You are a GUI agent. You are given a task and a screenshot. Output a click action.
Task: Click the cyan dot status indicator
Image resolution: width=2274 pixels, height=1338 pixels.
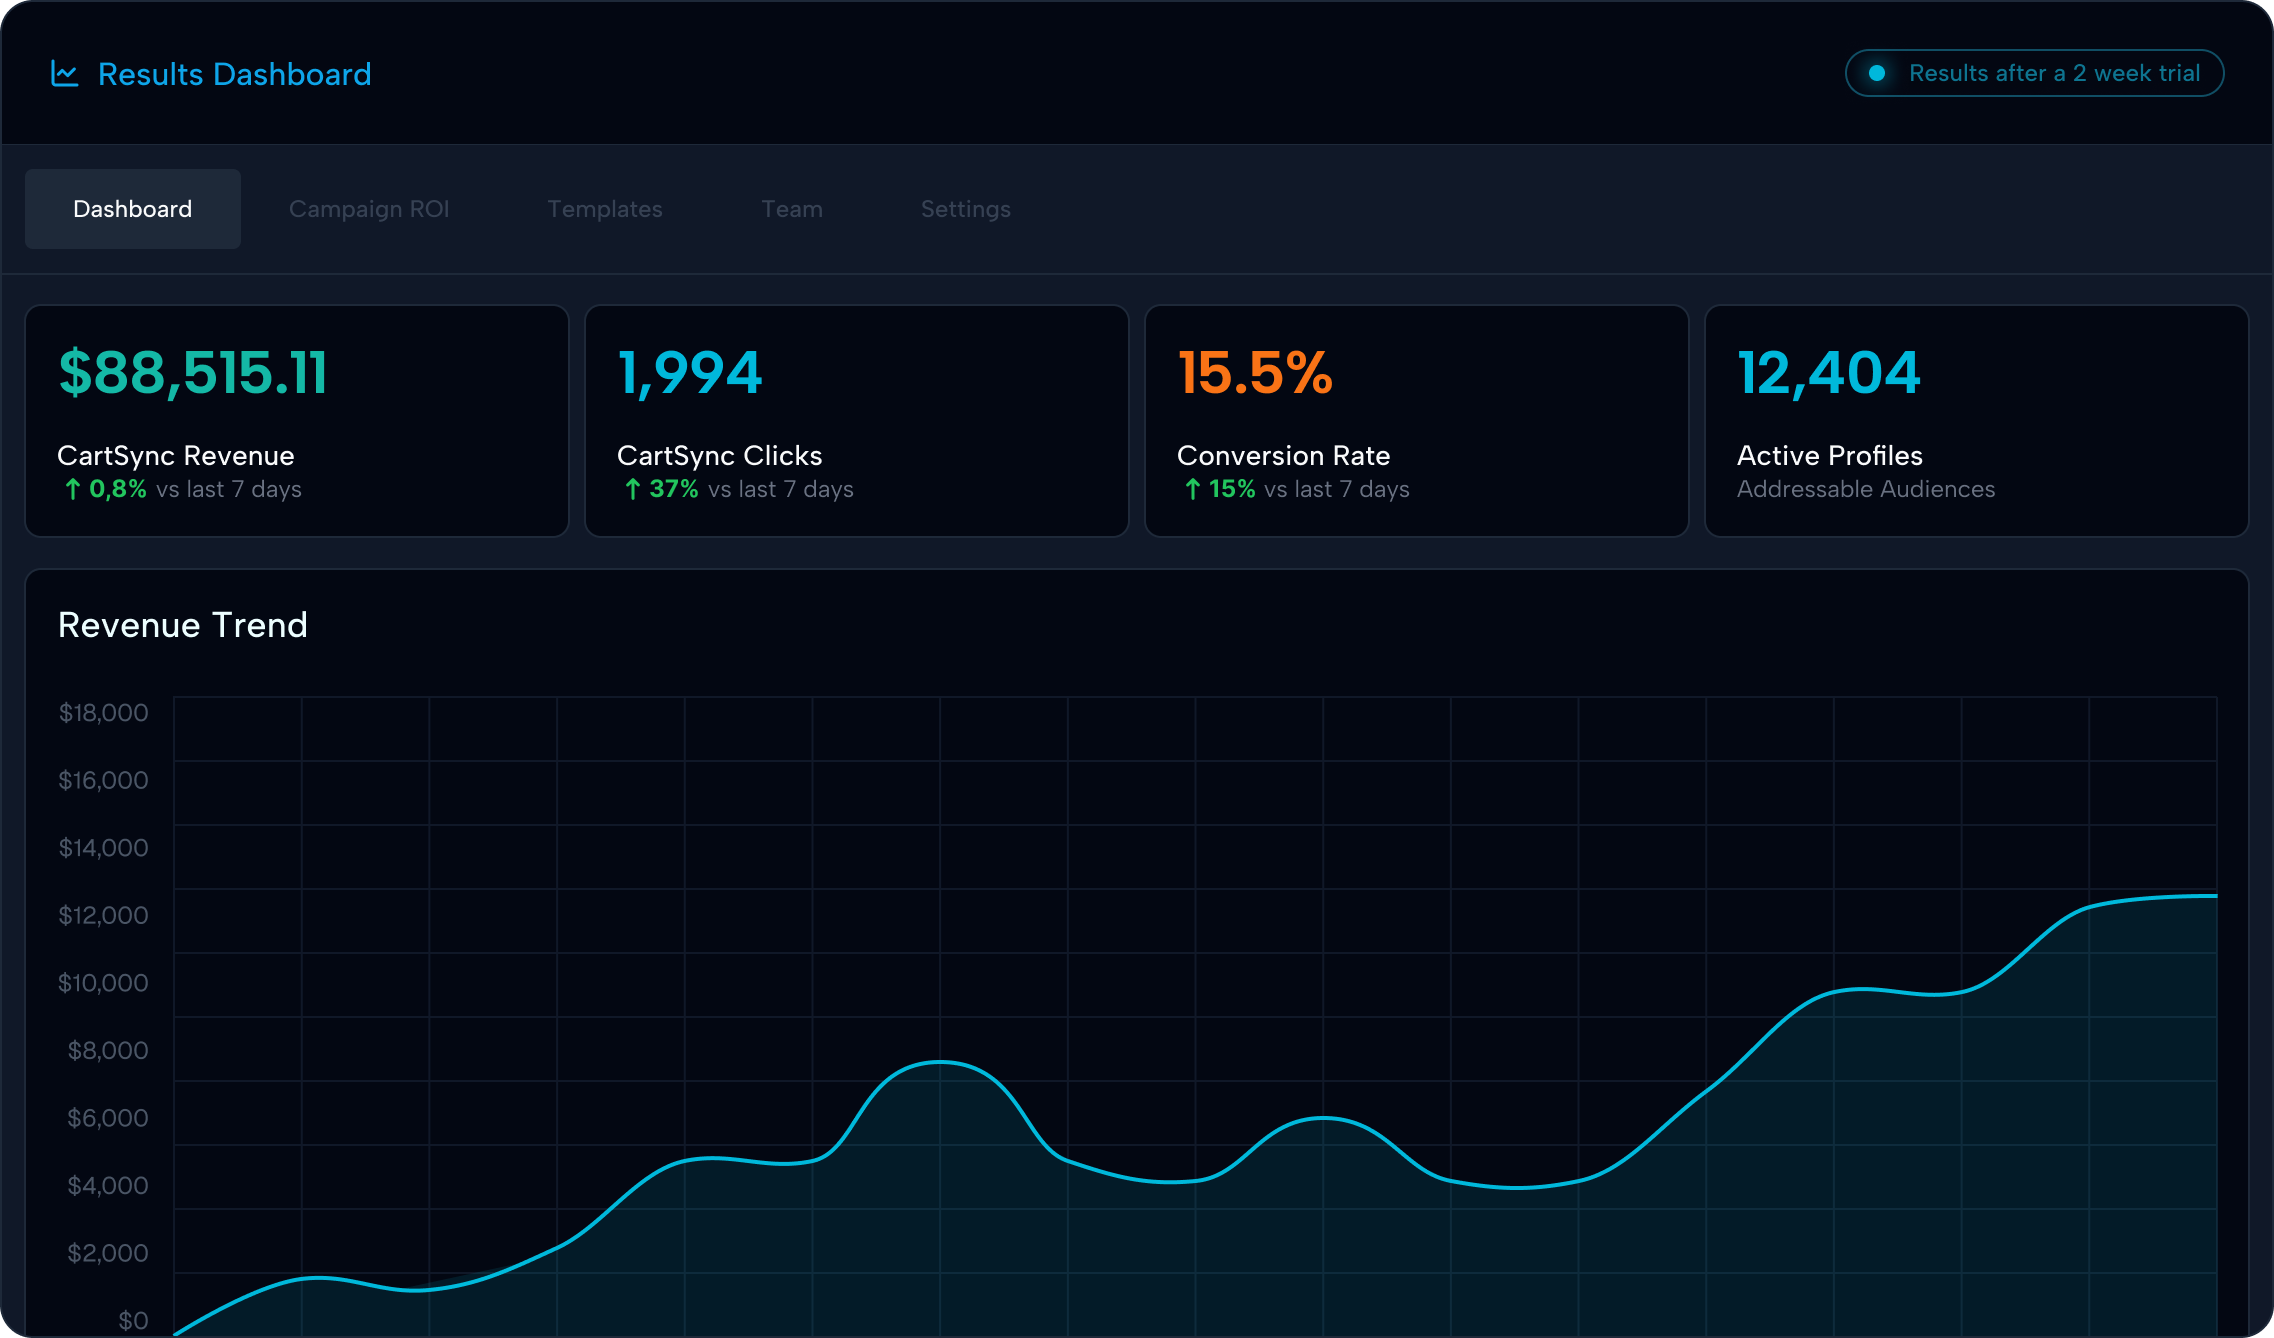coord(1877,73)
